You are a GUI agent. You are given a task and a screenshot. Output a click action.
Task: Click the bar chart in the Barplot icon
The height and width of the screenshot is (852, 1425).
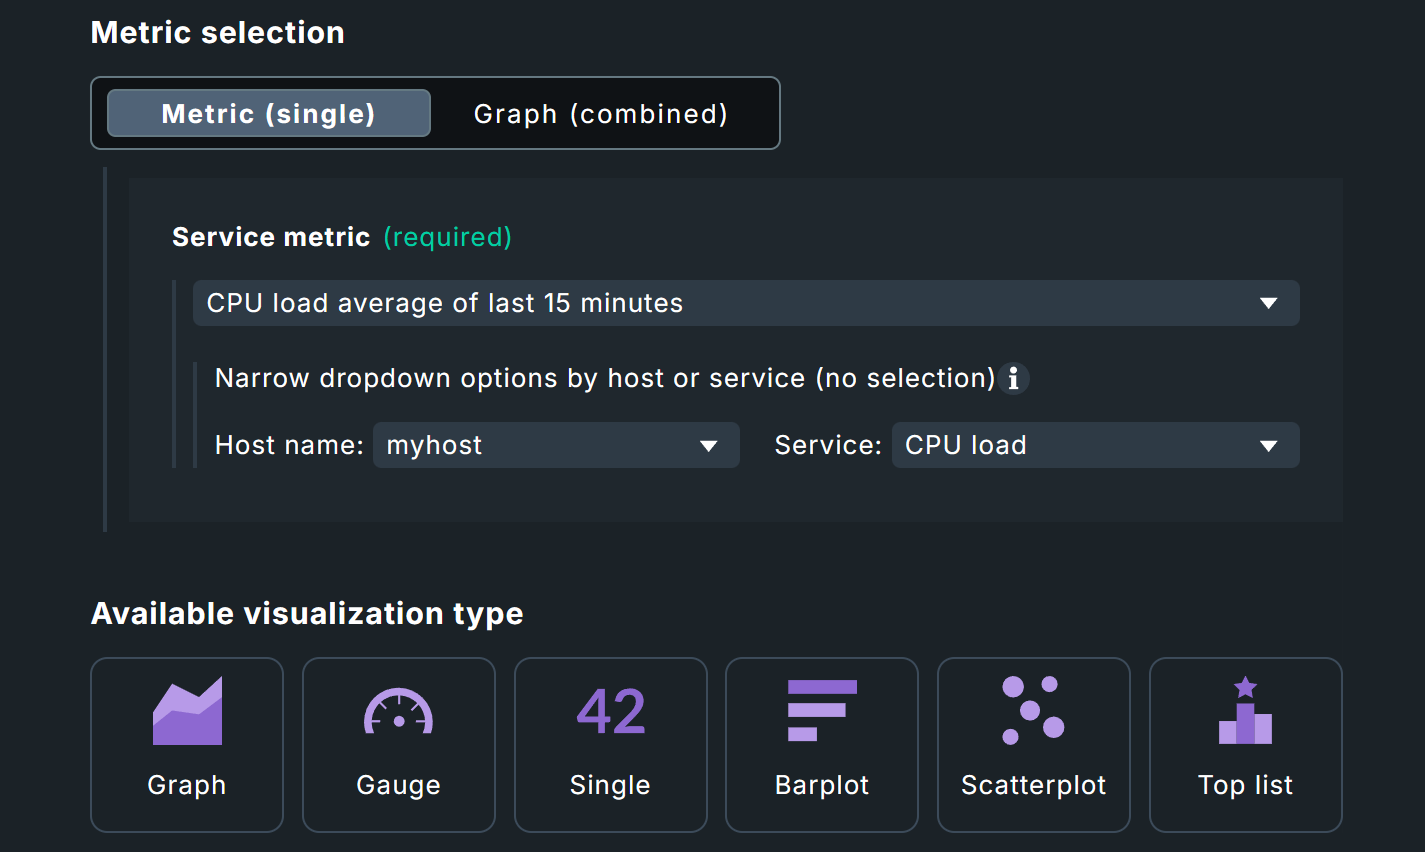click(821, 711)
